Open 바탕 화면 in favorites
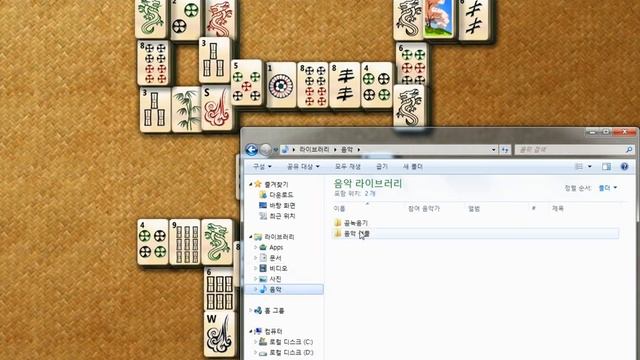 (282, 206)
